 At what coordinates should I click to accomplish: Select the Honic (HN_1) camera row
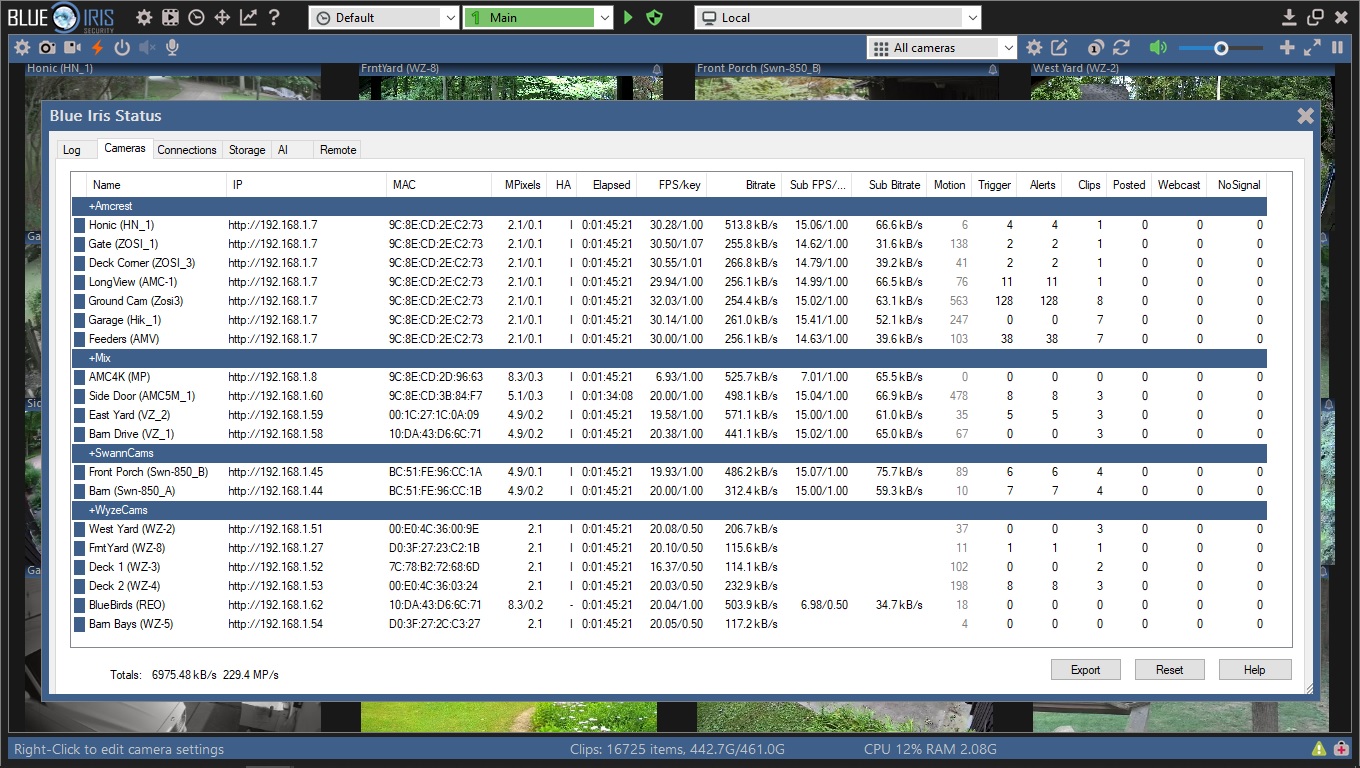coord(670,225)
